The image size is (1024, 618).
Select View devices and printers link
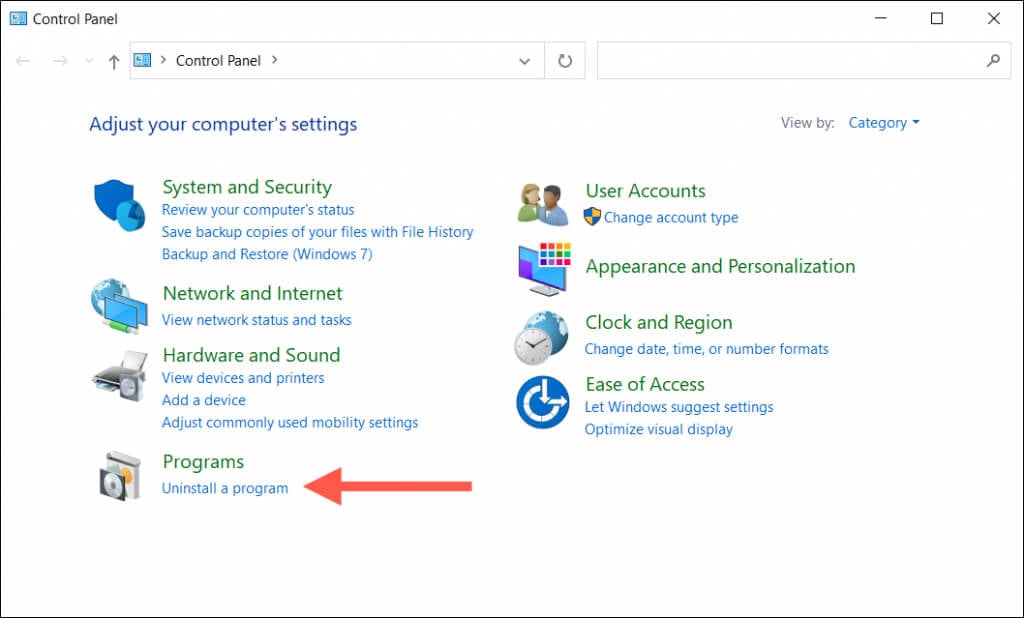coord(243,378)
